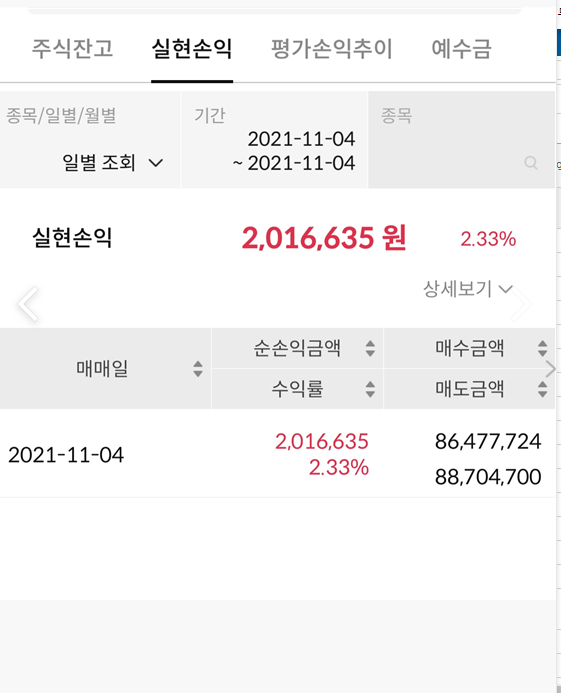561x693 pixels.
Task: Open the 일별 조회 dropdown
Action: (113, 163)
